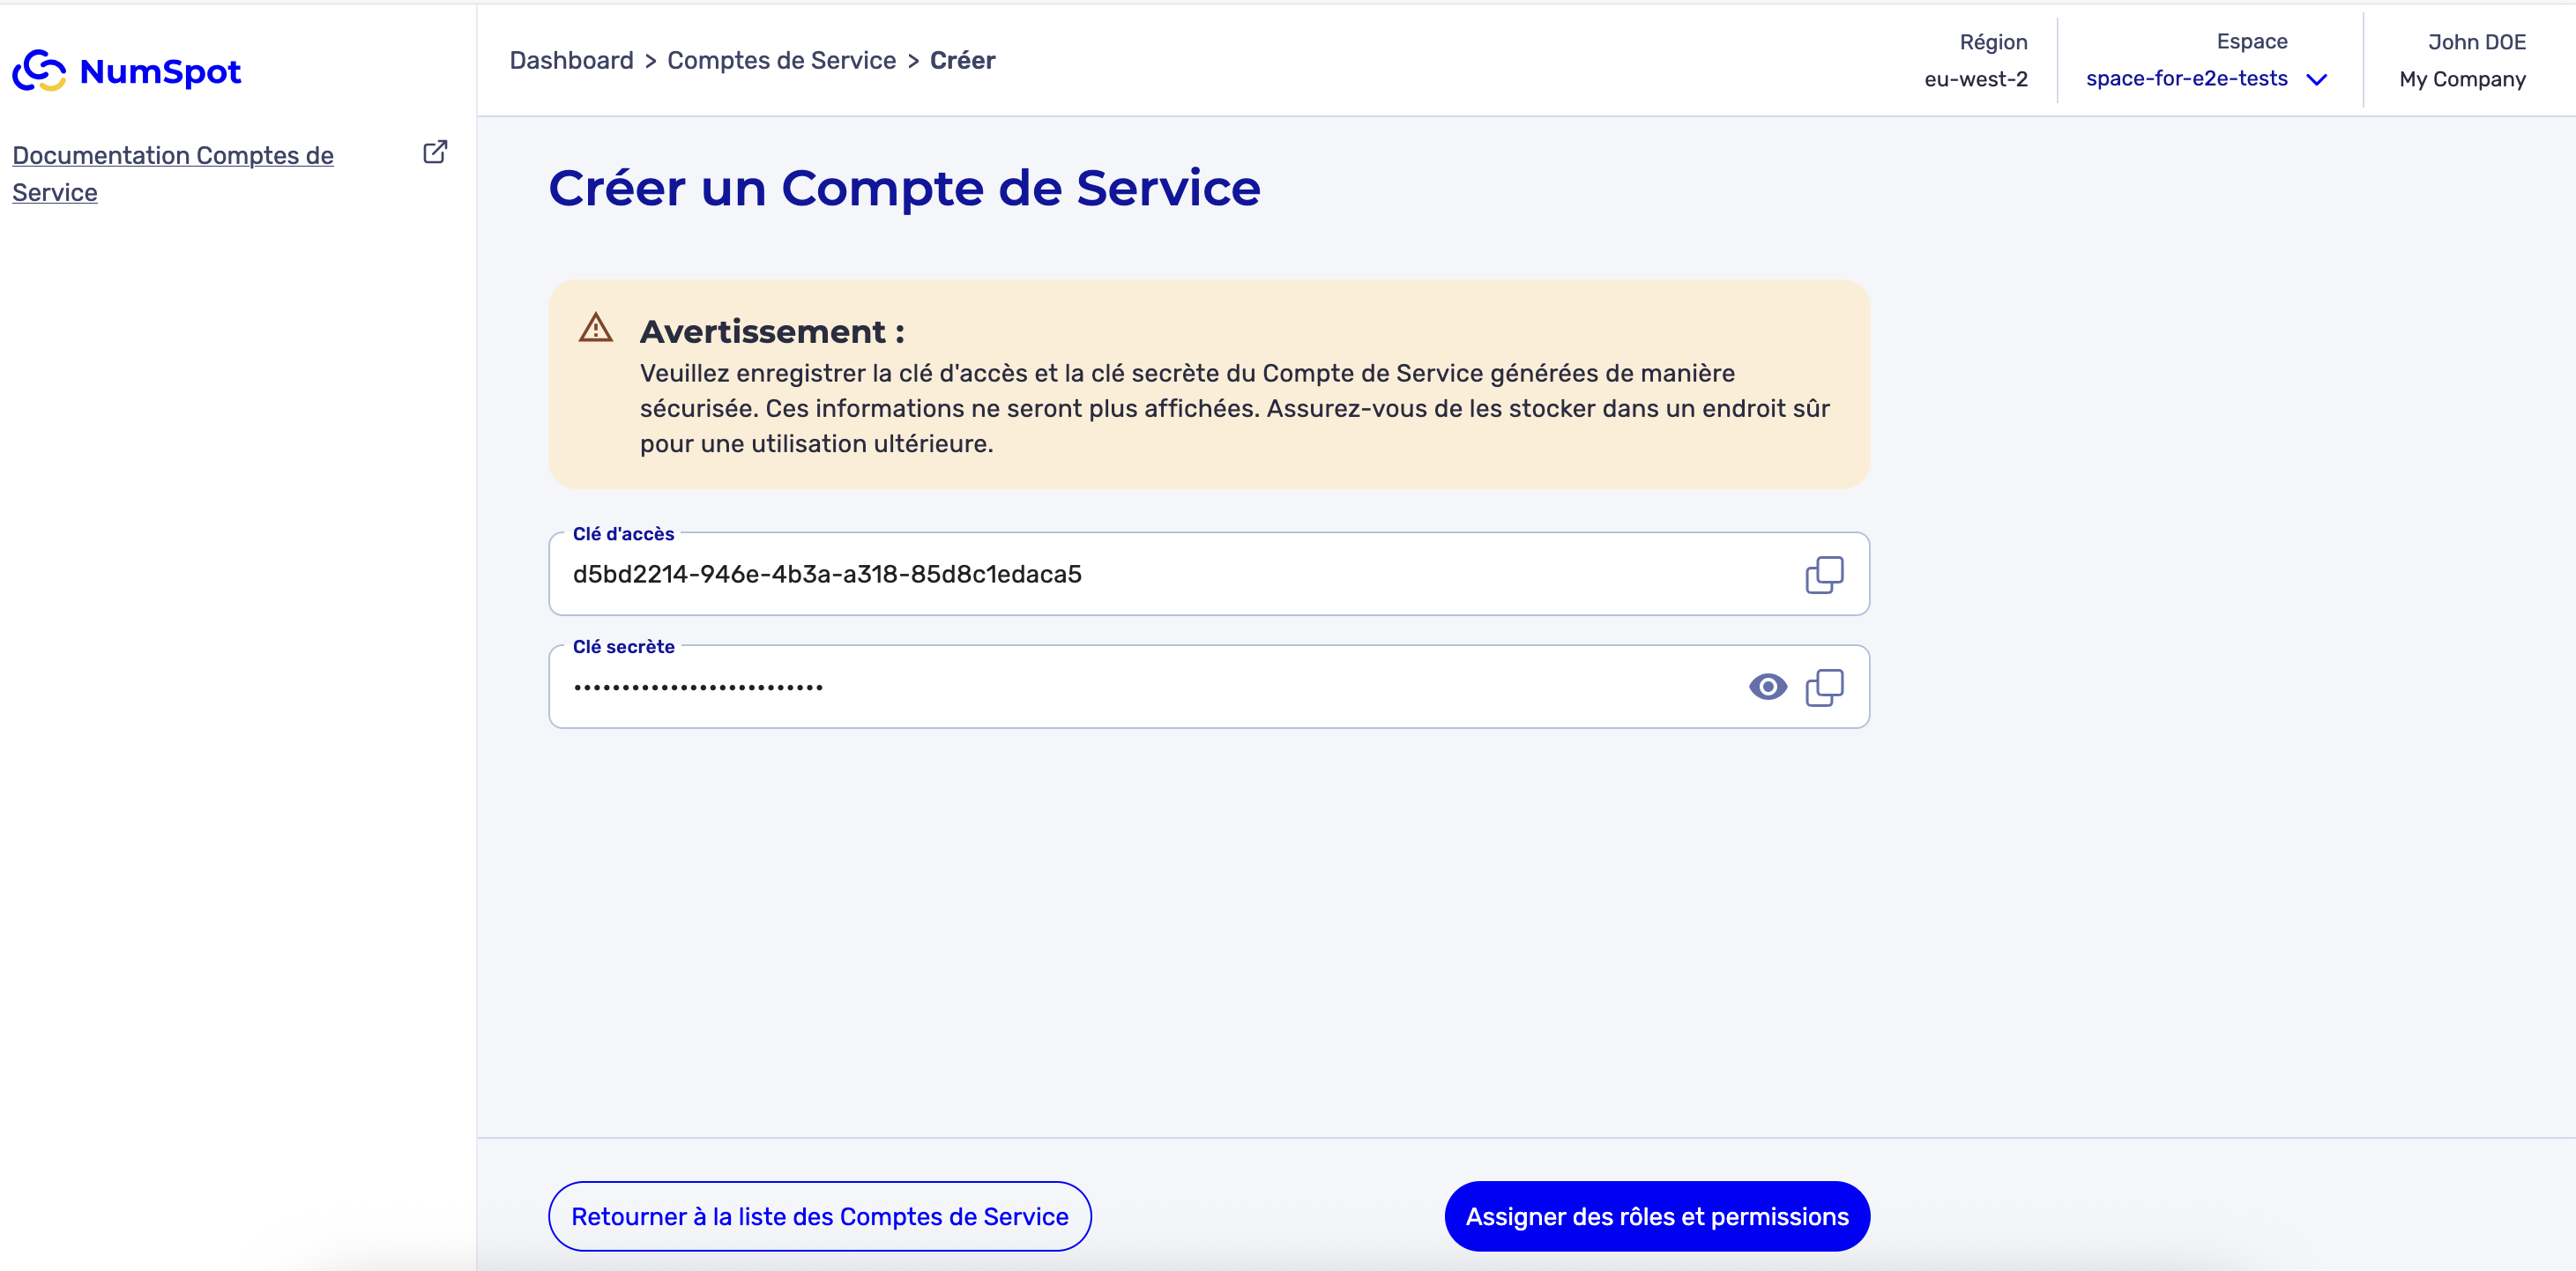Open Documentation Comptes de Service link
The image size is (2576, 1271).
coord(173,173)
